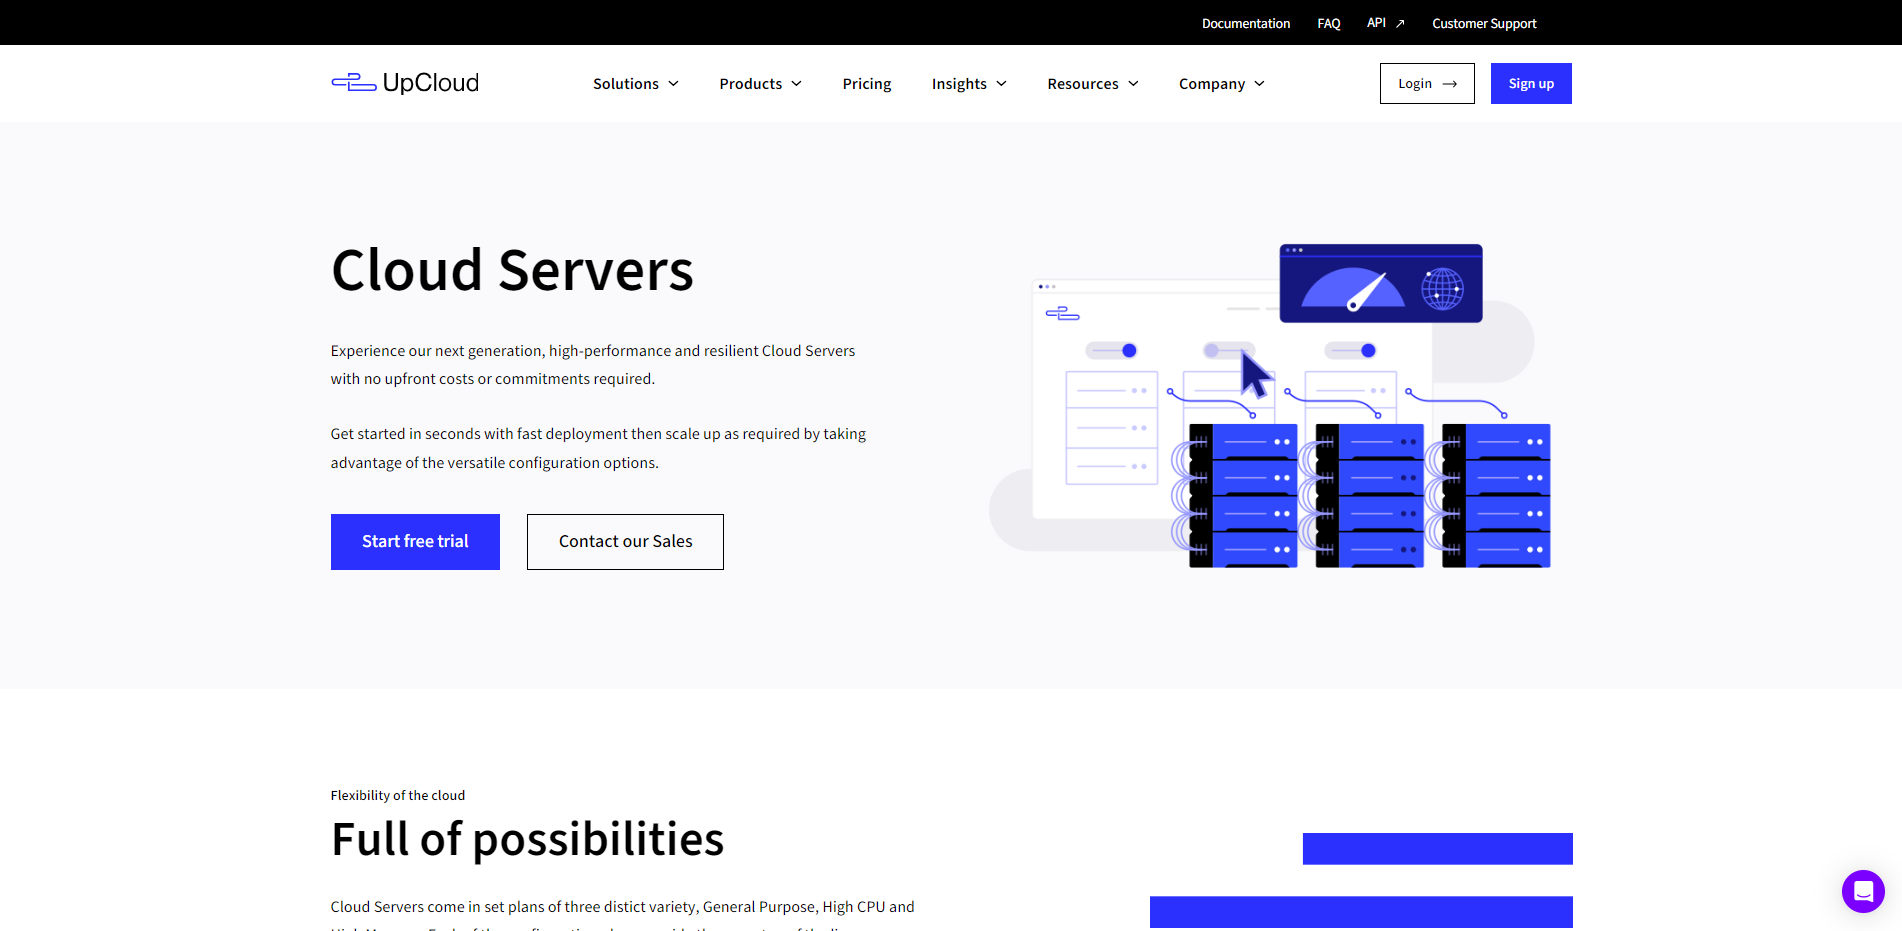Screen dimensions: 1902x931
Task: Open the FAQ link
Action: [x=1329, y=23]
